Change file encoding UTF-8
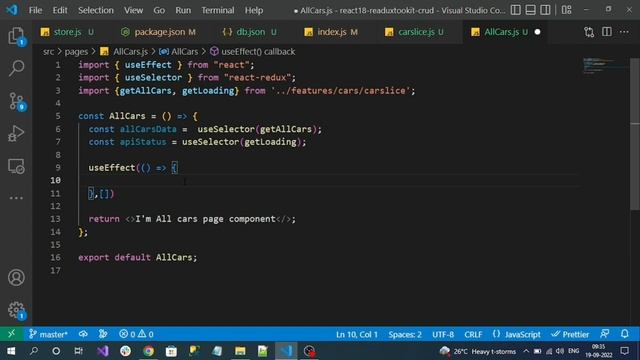 pyautogui.click(x=443, y=334)
